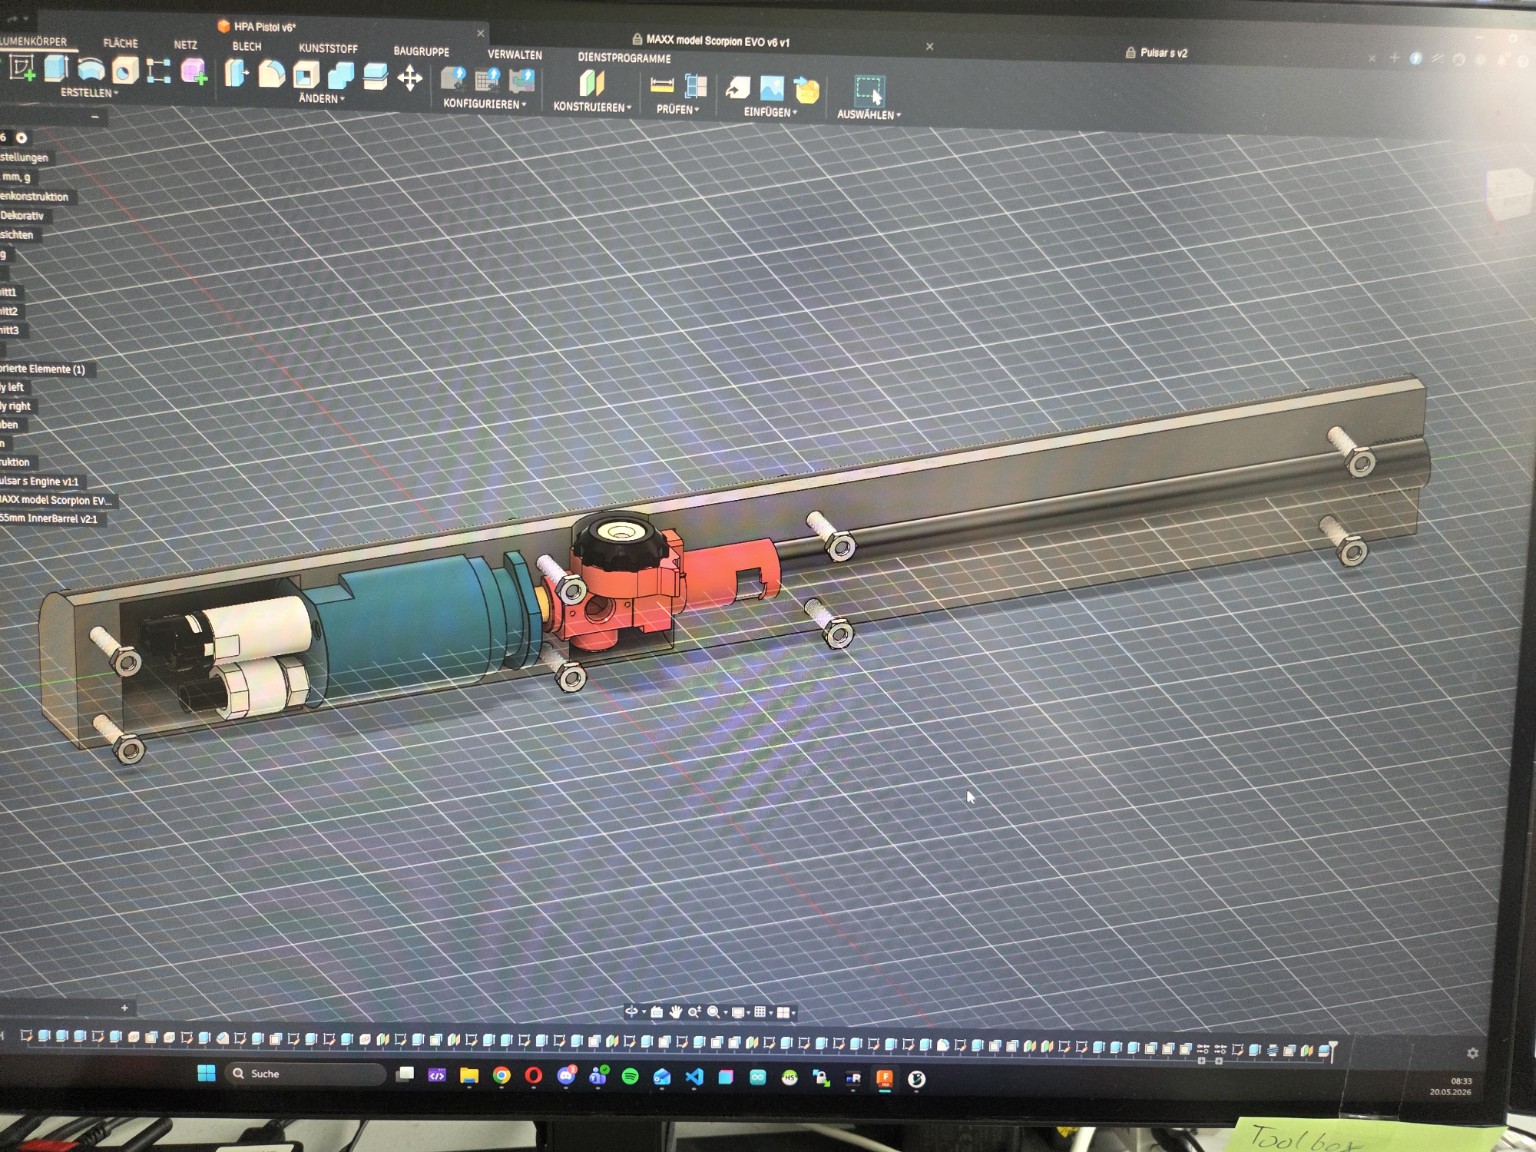Viewport: 1536px width, 1152px height.
Task: Select the Rectangular Pattern tool icon
Action: pos(158,70)
